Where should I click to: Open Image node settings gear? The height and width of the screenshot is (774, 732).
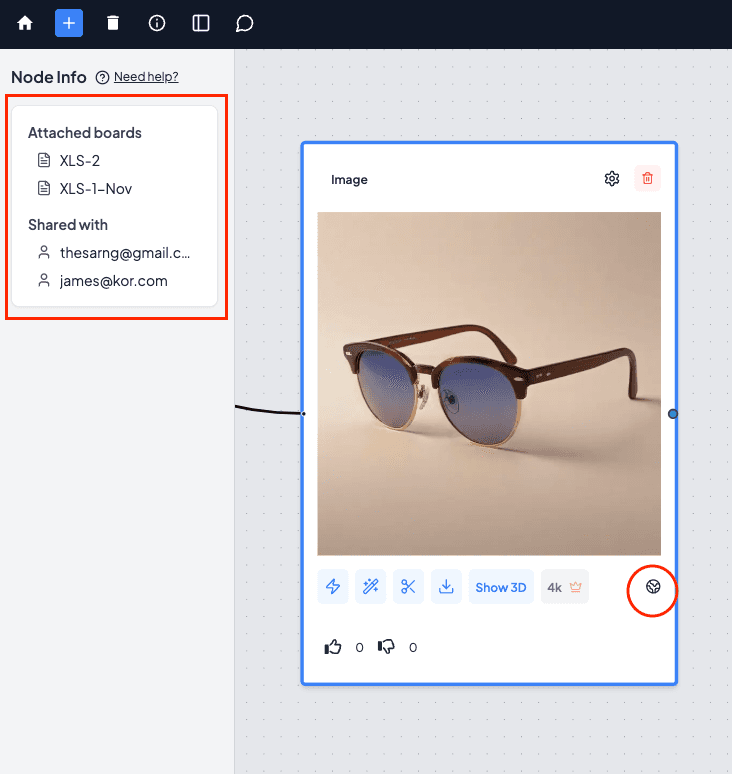[612, 179]
